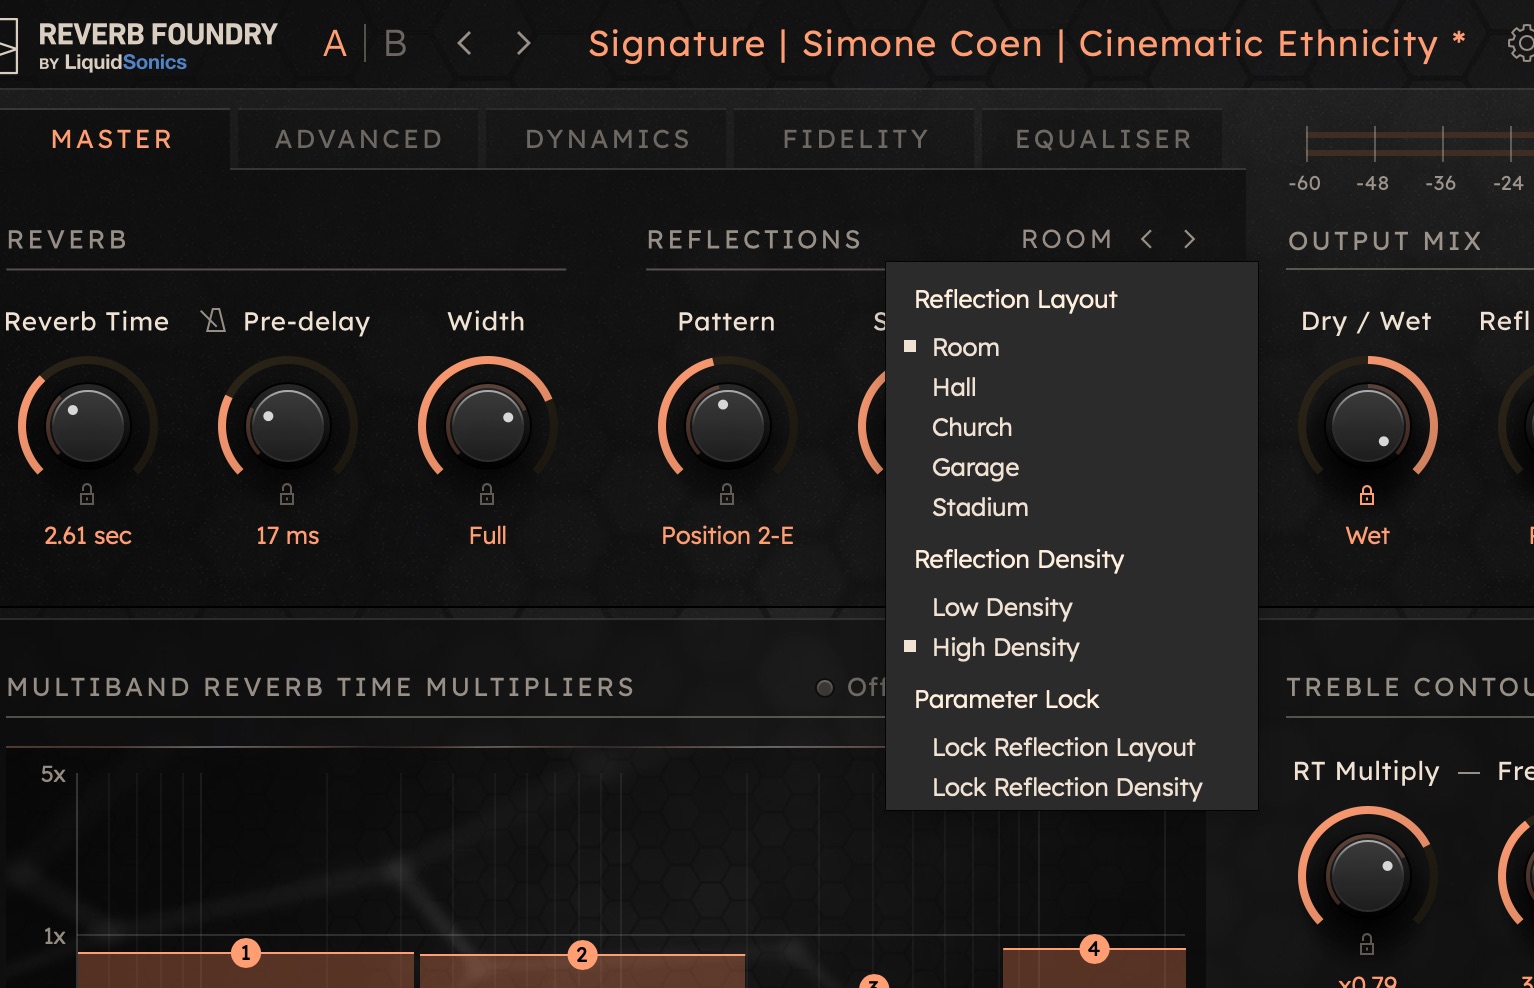Unlock the Dry / Wet orange lock icon
The width and height of the screenshot is (1534, 988).
(1367, 495)
